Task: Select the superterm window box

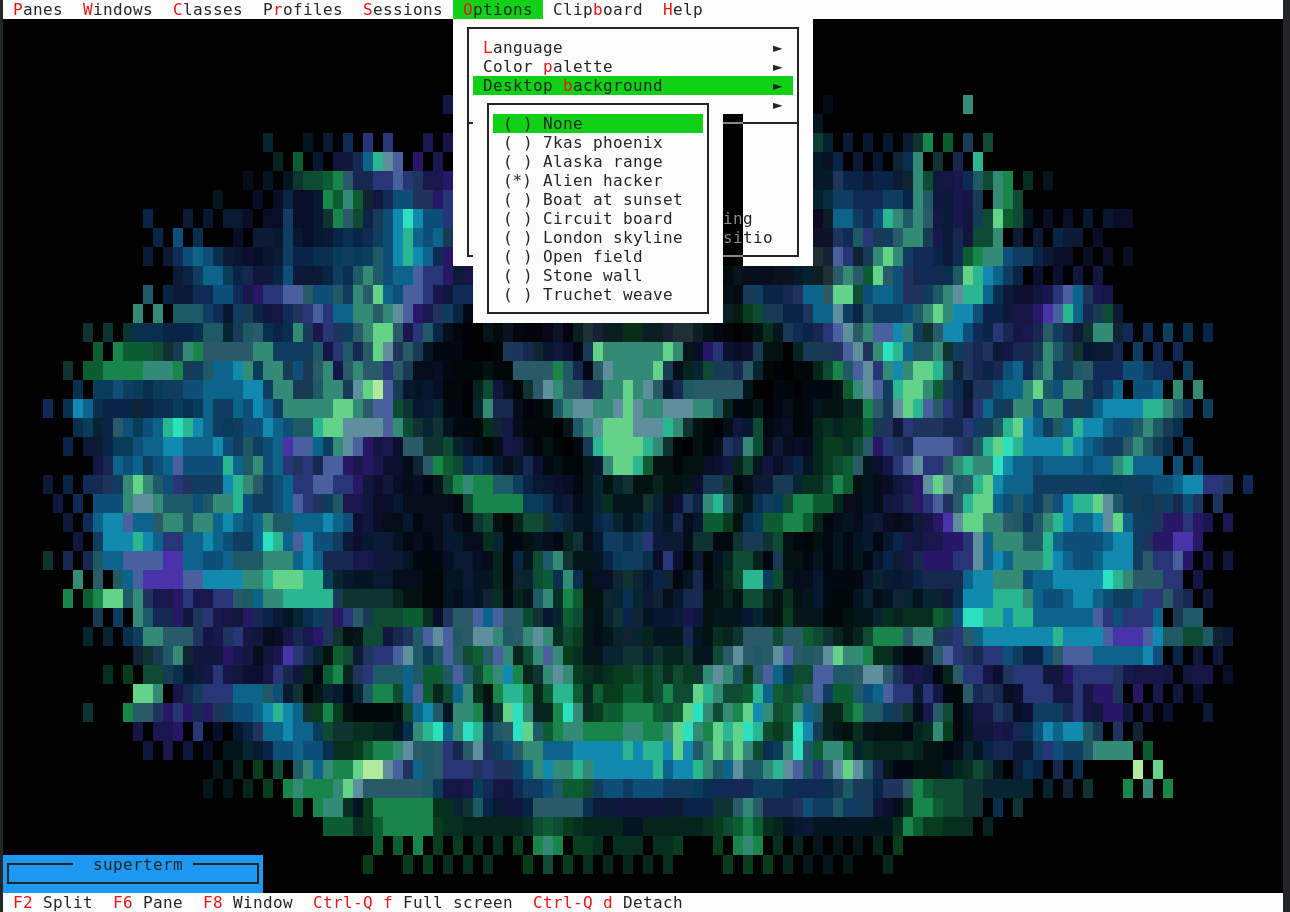Action: pyautogui.click(x=133, y=873)
